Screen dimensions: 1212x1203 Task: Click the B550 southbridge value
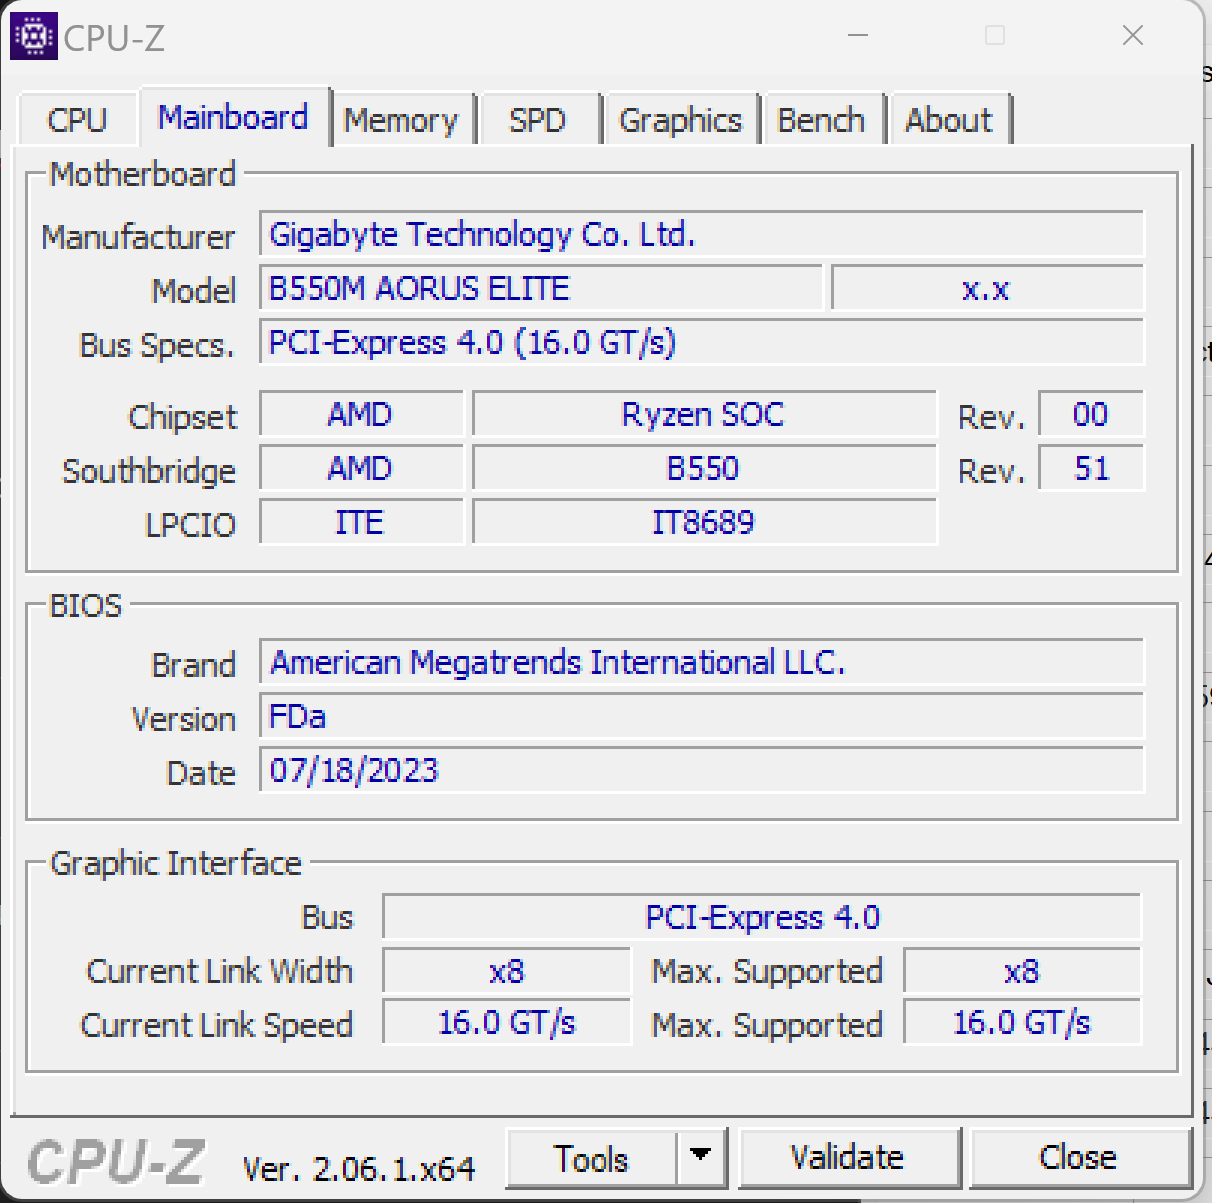point(704,468)
